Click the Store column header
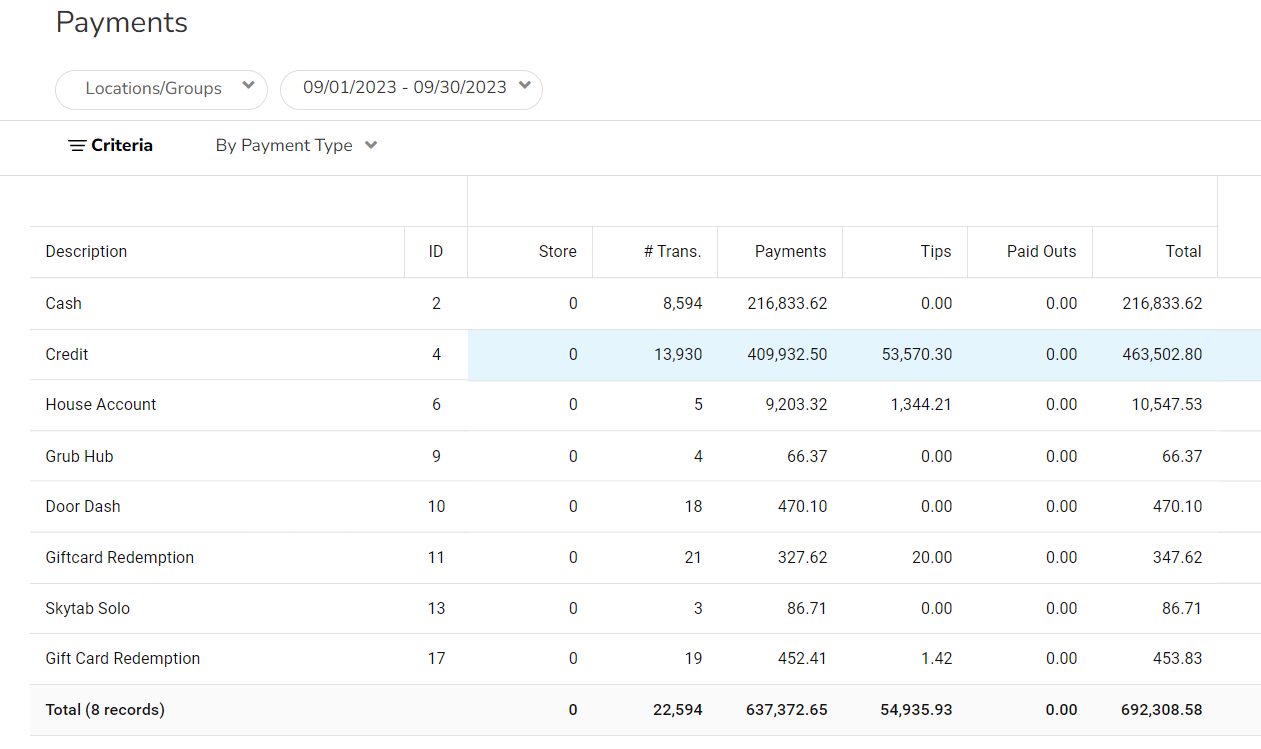Viewport: 1261px width, 749px height. click(x=557, y=252)
